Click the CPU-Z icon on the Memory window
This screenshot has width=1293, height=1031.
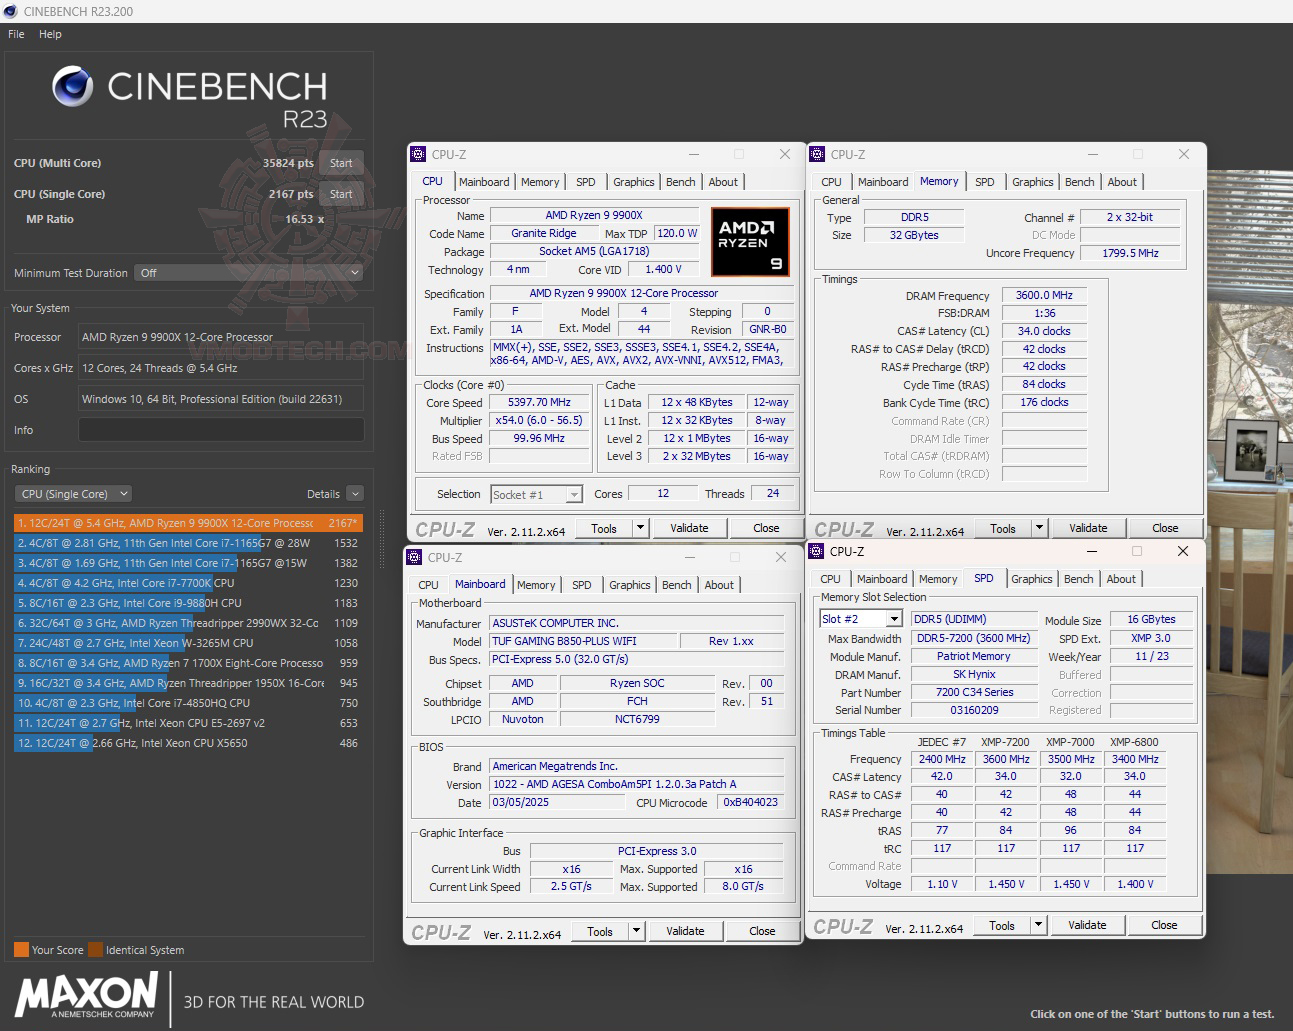[x=818, y=154]
